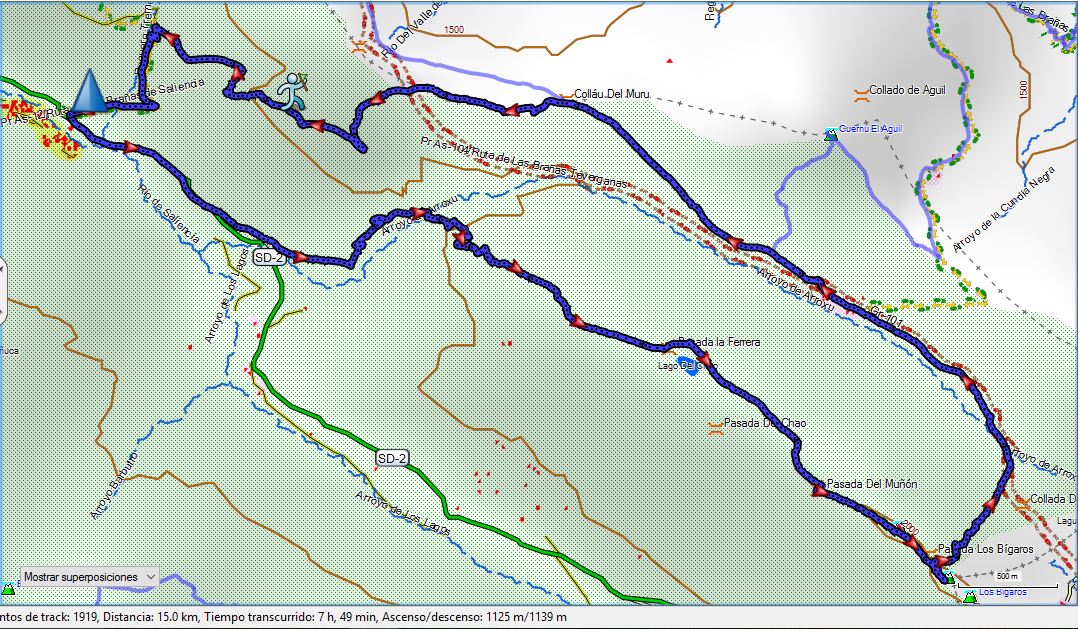Click the Collado de Aguil label
The image size is (1078, 629).
click(908, 89)
